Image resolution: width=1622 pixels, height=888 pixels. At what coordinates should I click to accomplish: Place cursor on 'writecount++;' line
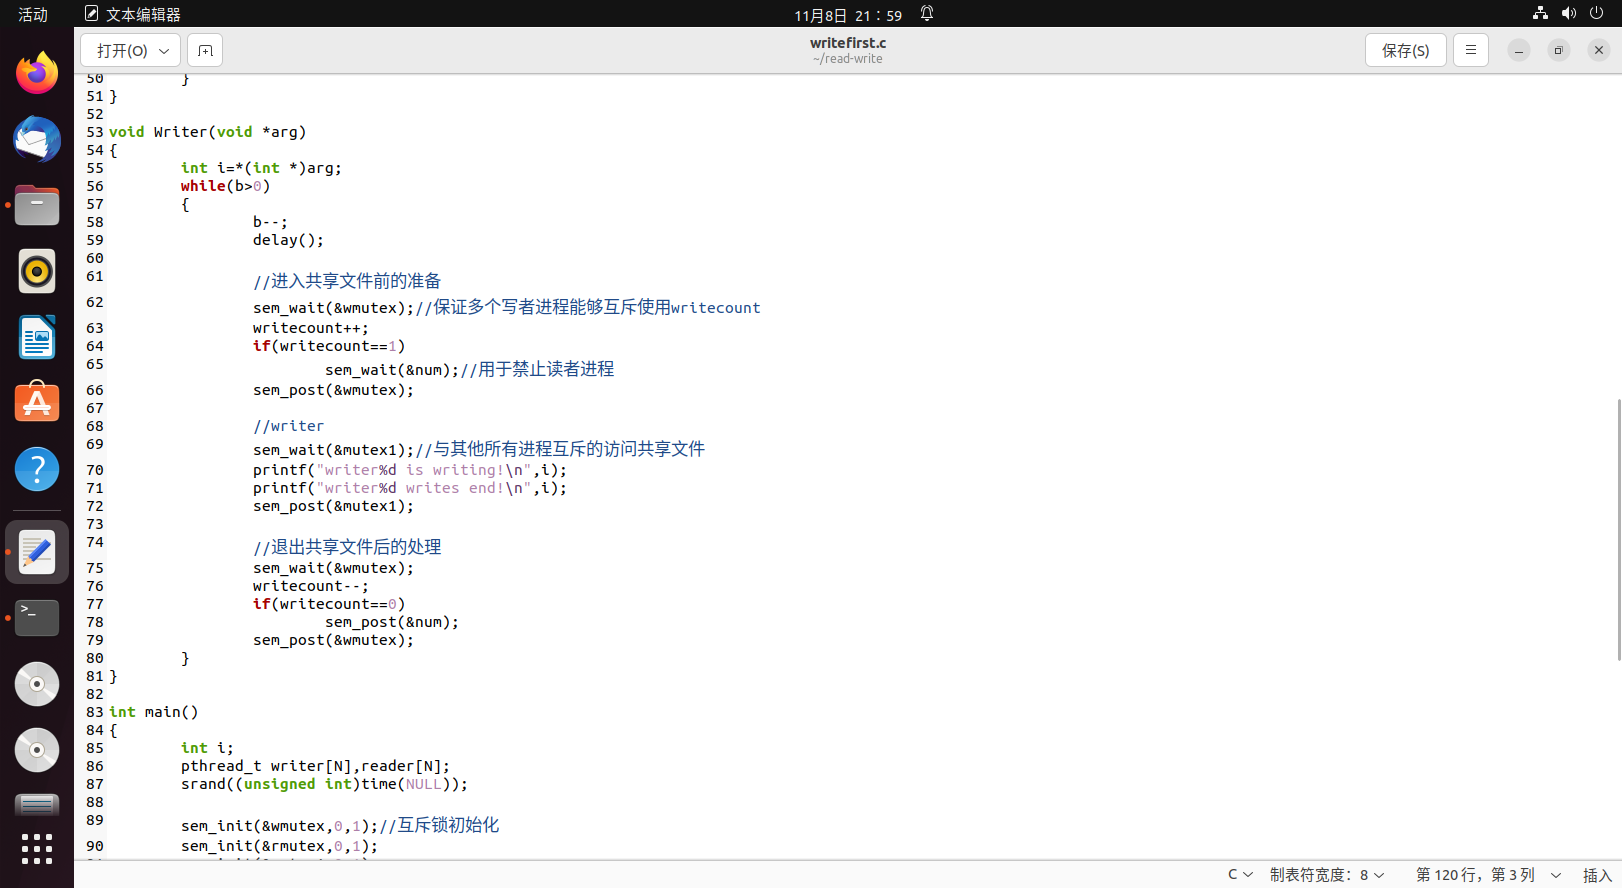click(x=310, y=328)
